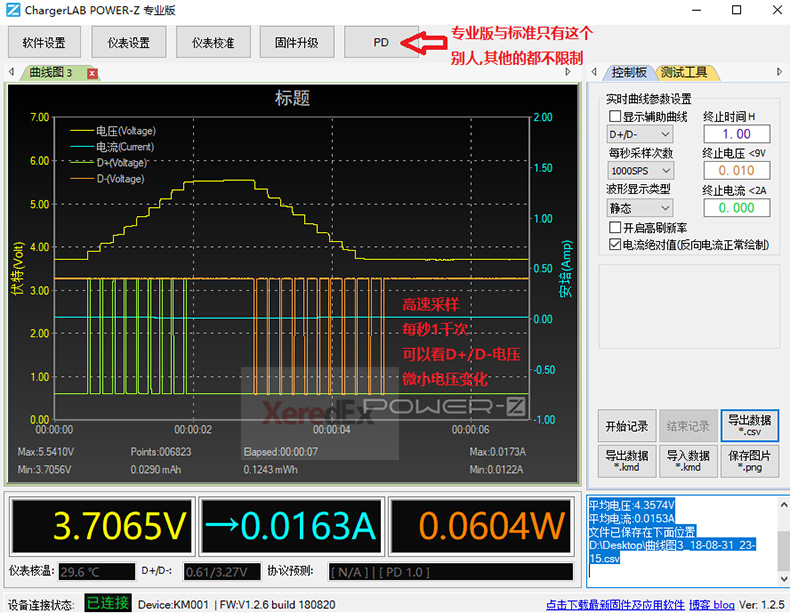Viewport: 790px width, 613px height.
Task: Export data as *.csv
Action: pos(749,426)
